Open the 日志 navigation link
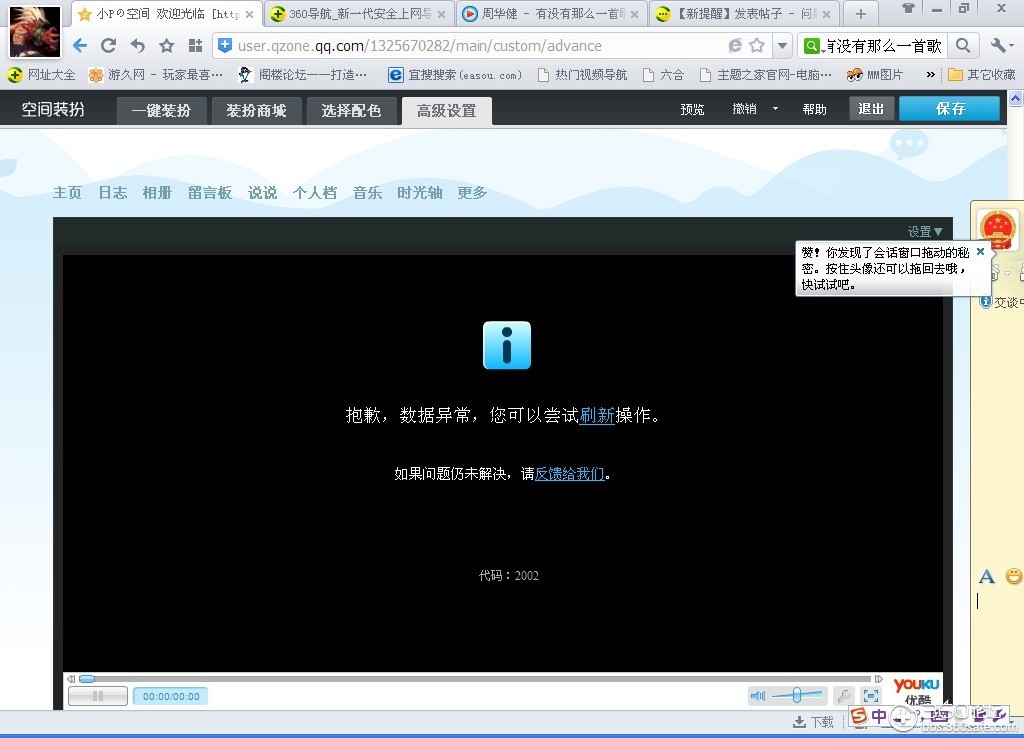 [x=113, y=193]
